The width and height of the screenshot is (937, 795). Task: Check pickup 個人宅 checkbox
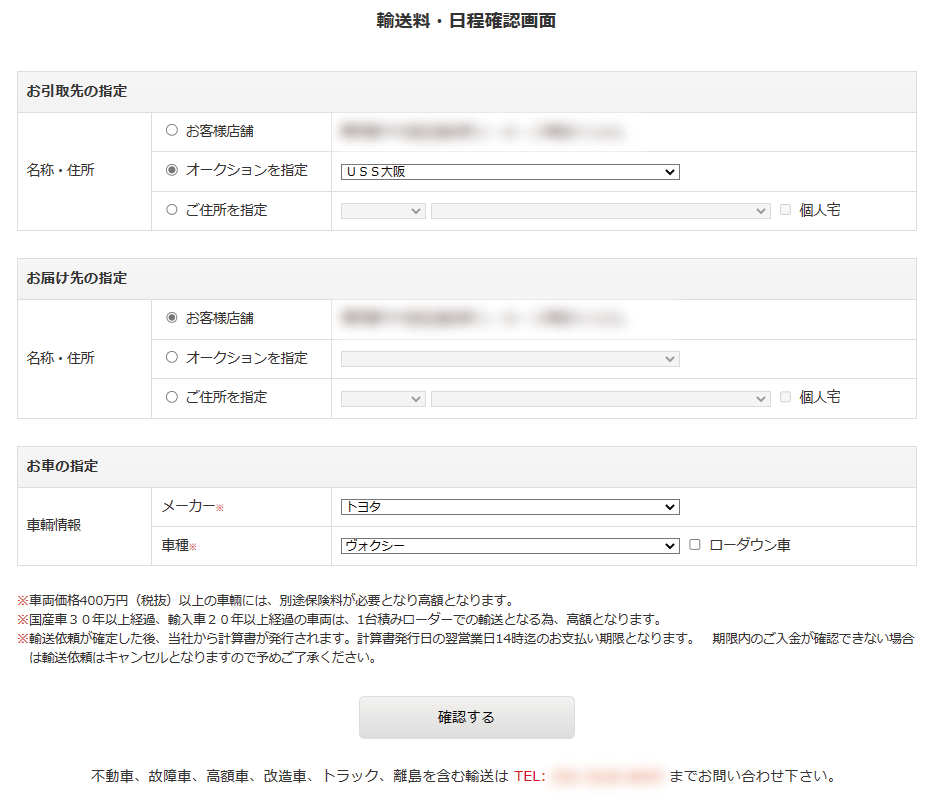[x=785, y=210]
